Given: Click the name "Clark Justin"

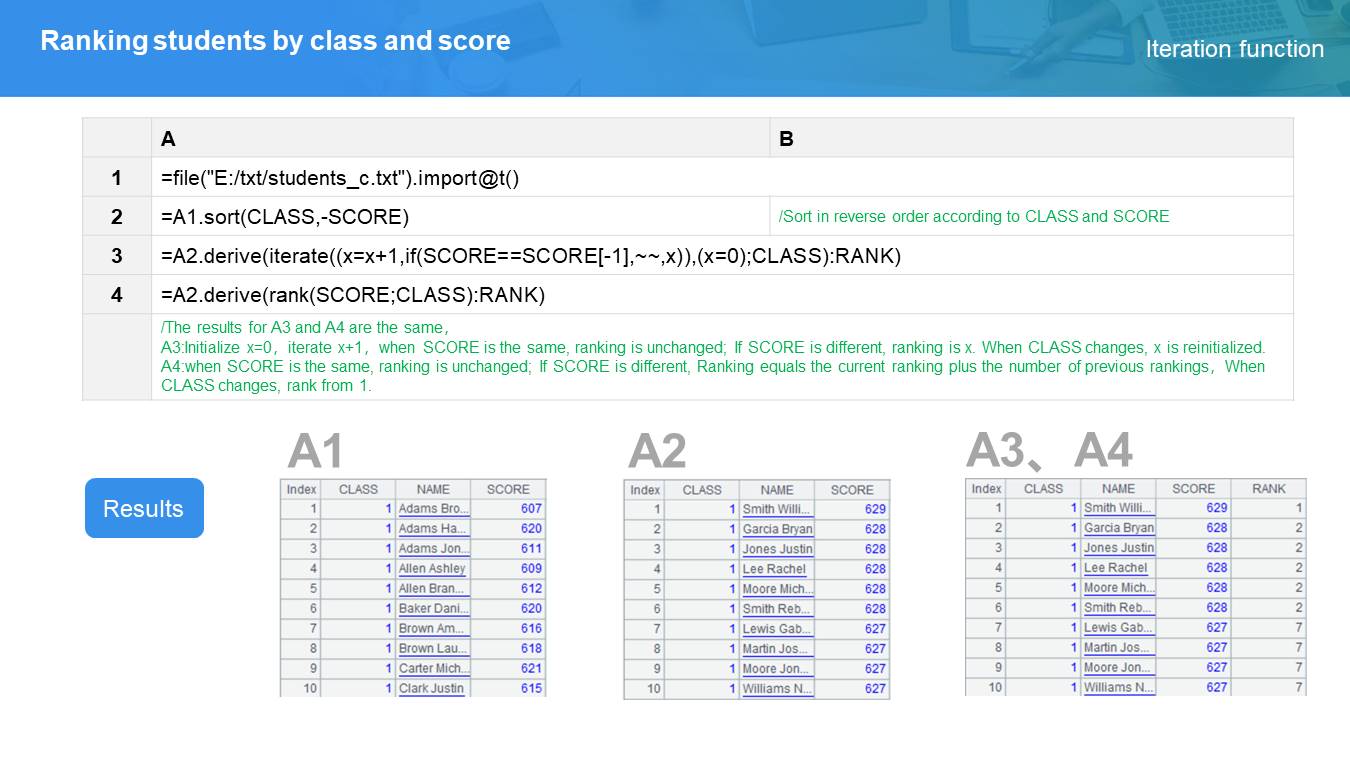Looking at the screenshot, I should click(x=431, y=688).
